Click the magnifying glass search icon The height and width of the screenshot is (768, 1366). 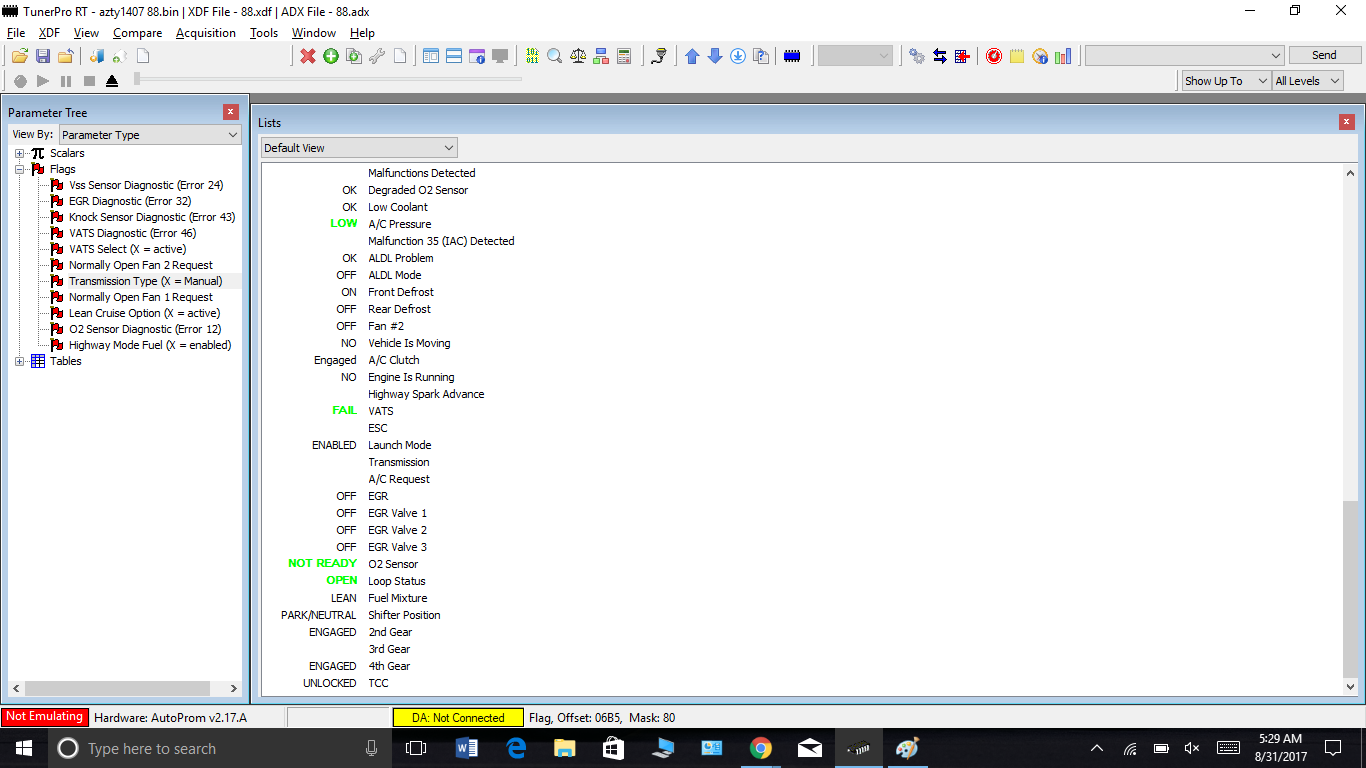click(x=554, y=56)
